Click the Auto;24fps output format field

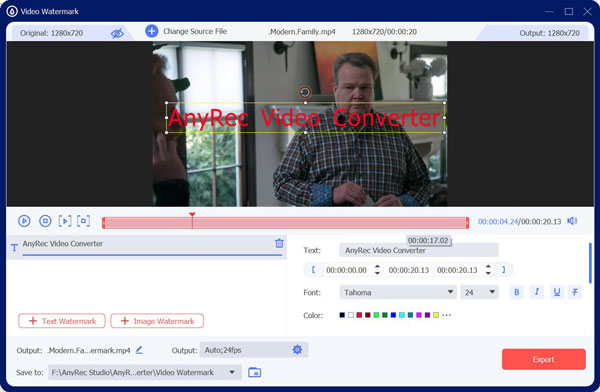point(254,350)
